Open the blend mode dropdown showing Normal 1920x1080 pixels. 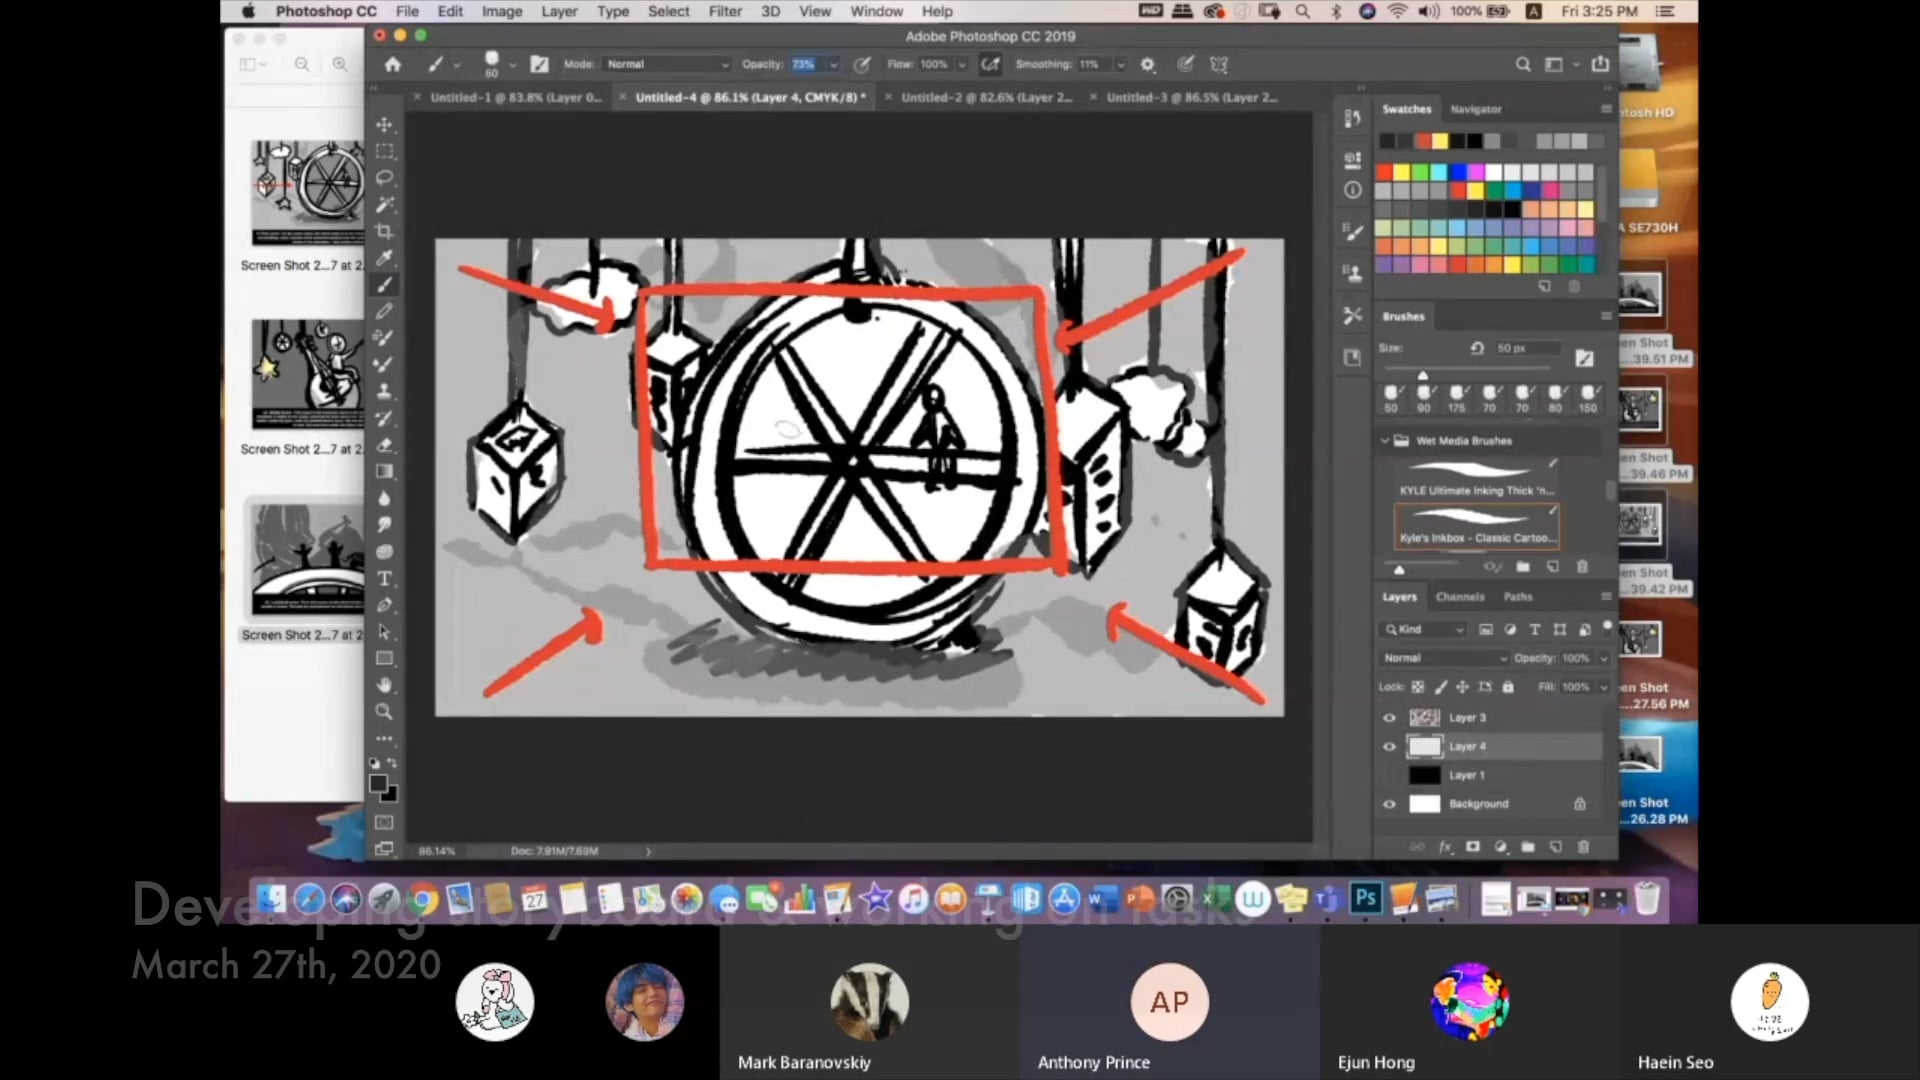[x=1445, y=658]
